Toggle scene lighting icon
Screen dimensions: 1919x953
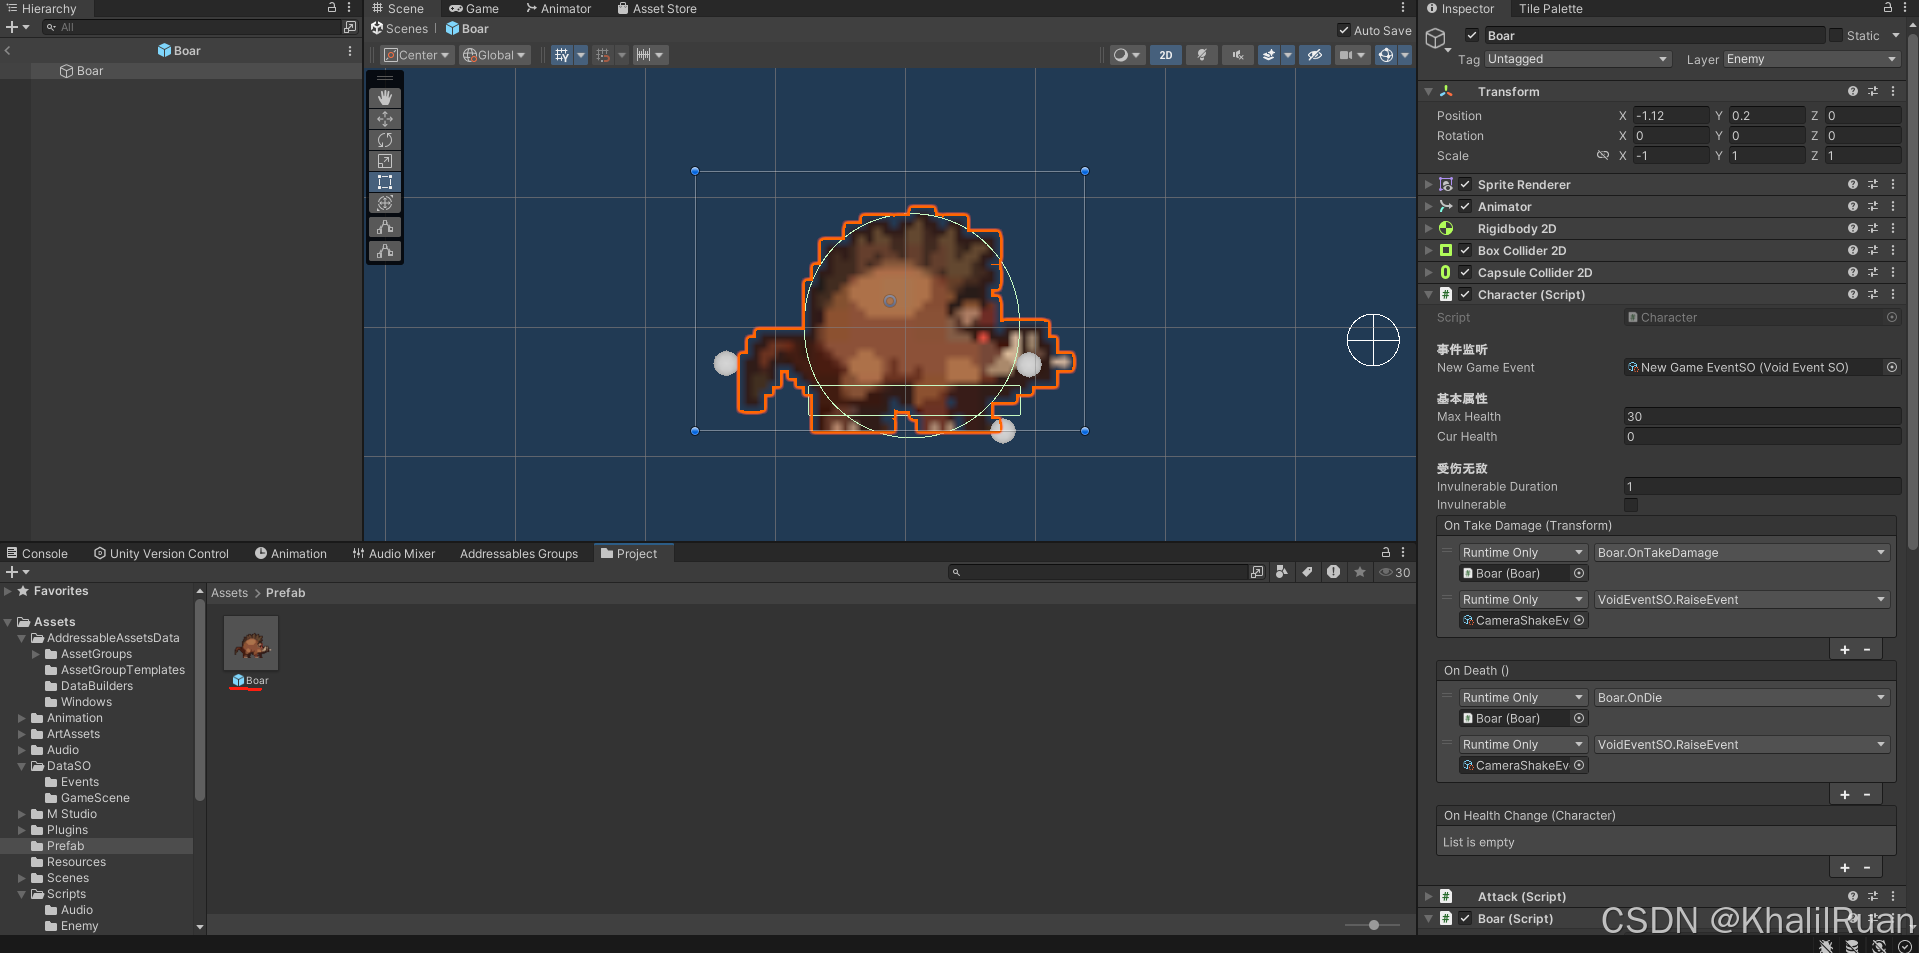coord(1202,55)
